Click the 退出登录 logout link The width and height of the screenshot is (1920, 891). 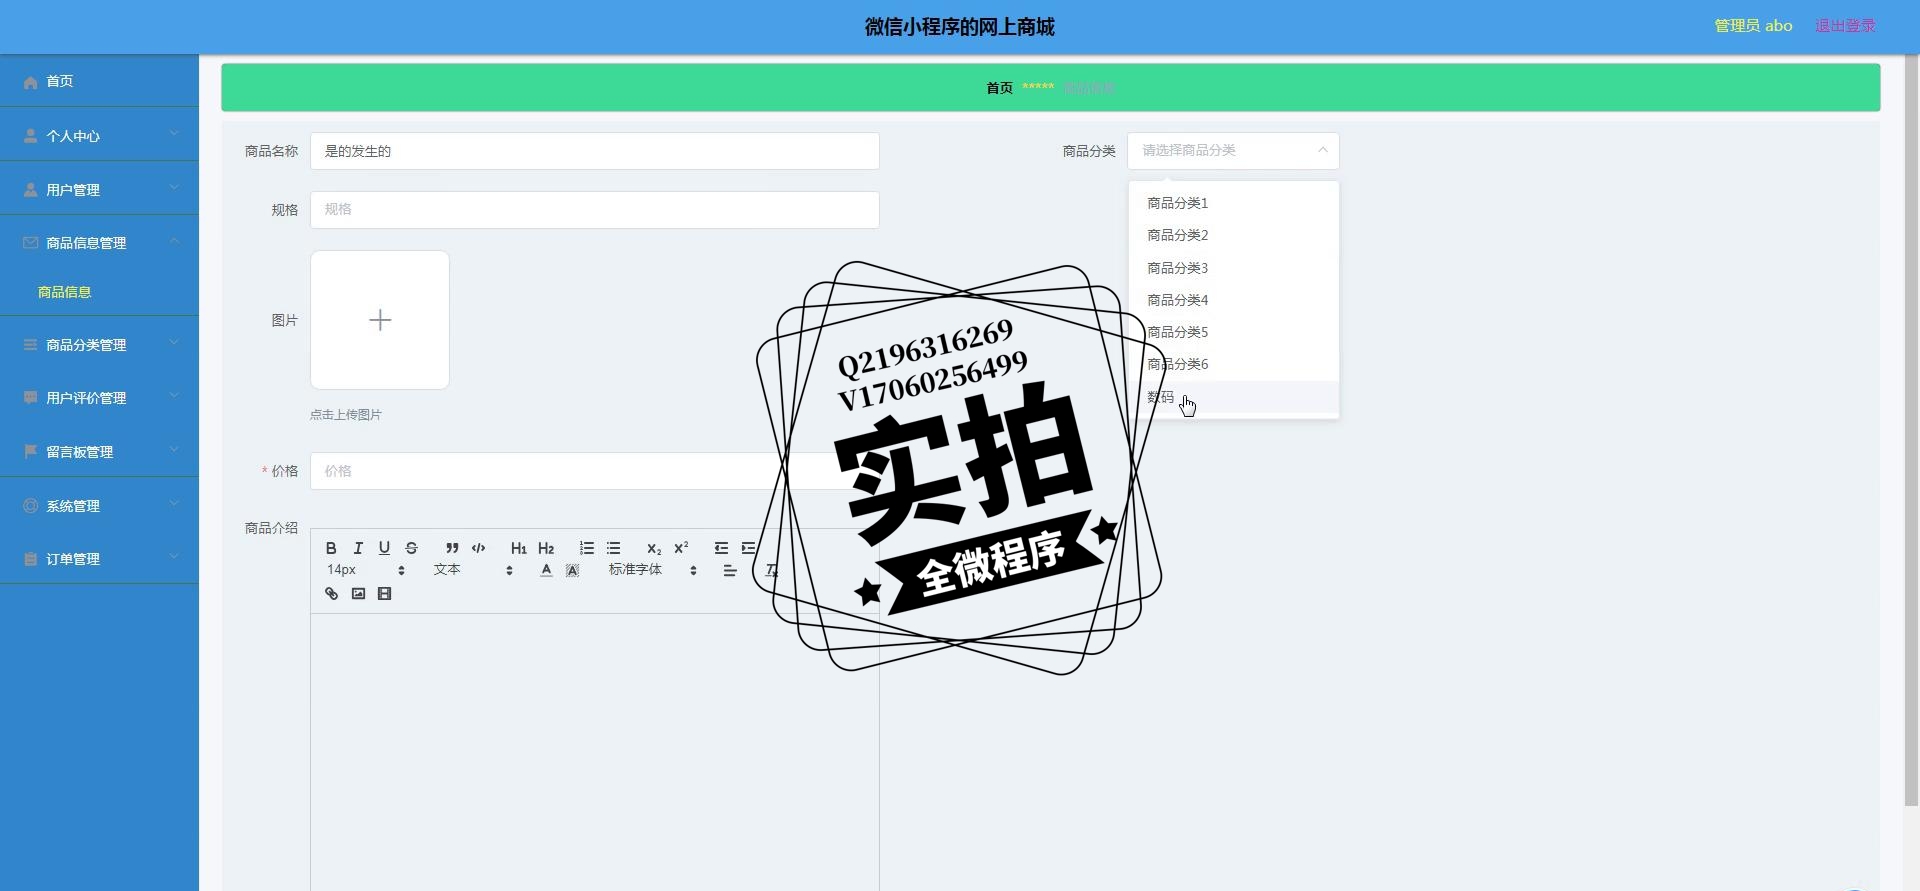(1845, 26)
